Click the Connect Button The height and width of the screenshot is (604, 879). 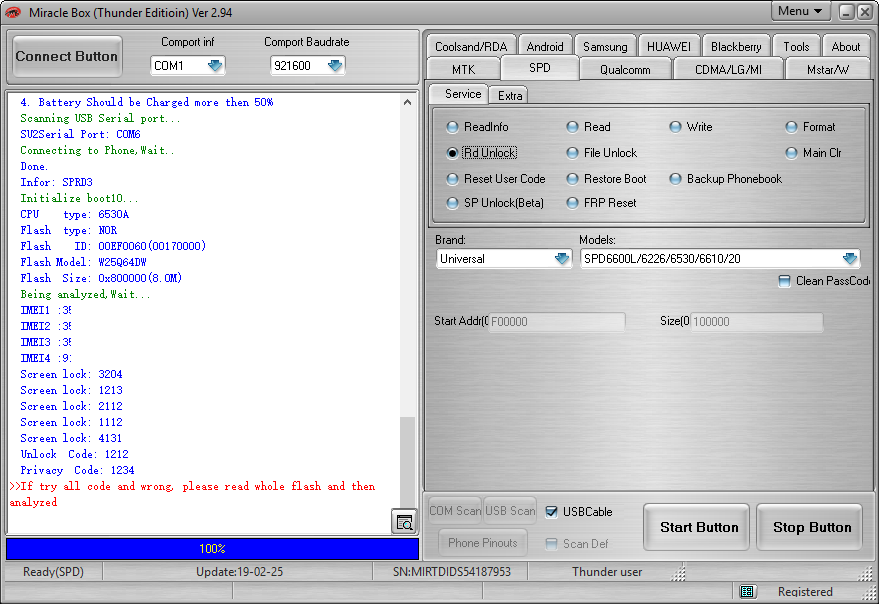pyautogui.click(x=67, y=57)
